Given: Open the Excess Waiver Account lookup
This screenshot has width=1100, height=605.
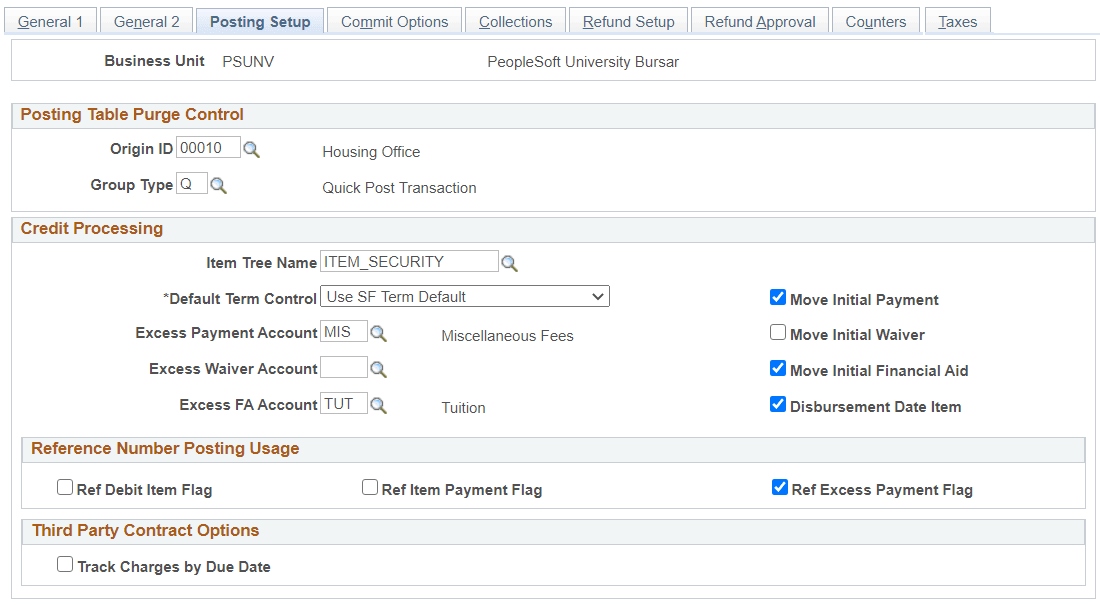Looking at the screenshot, I should (379, 367).
